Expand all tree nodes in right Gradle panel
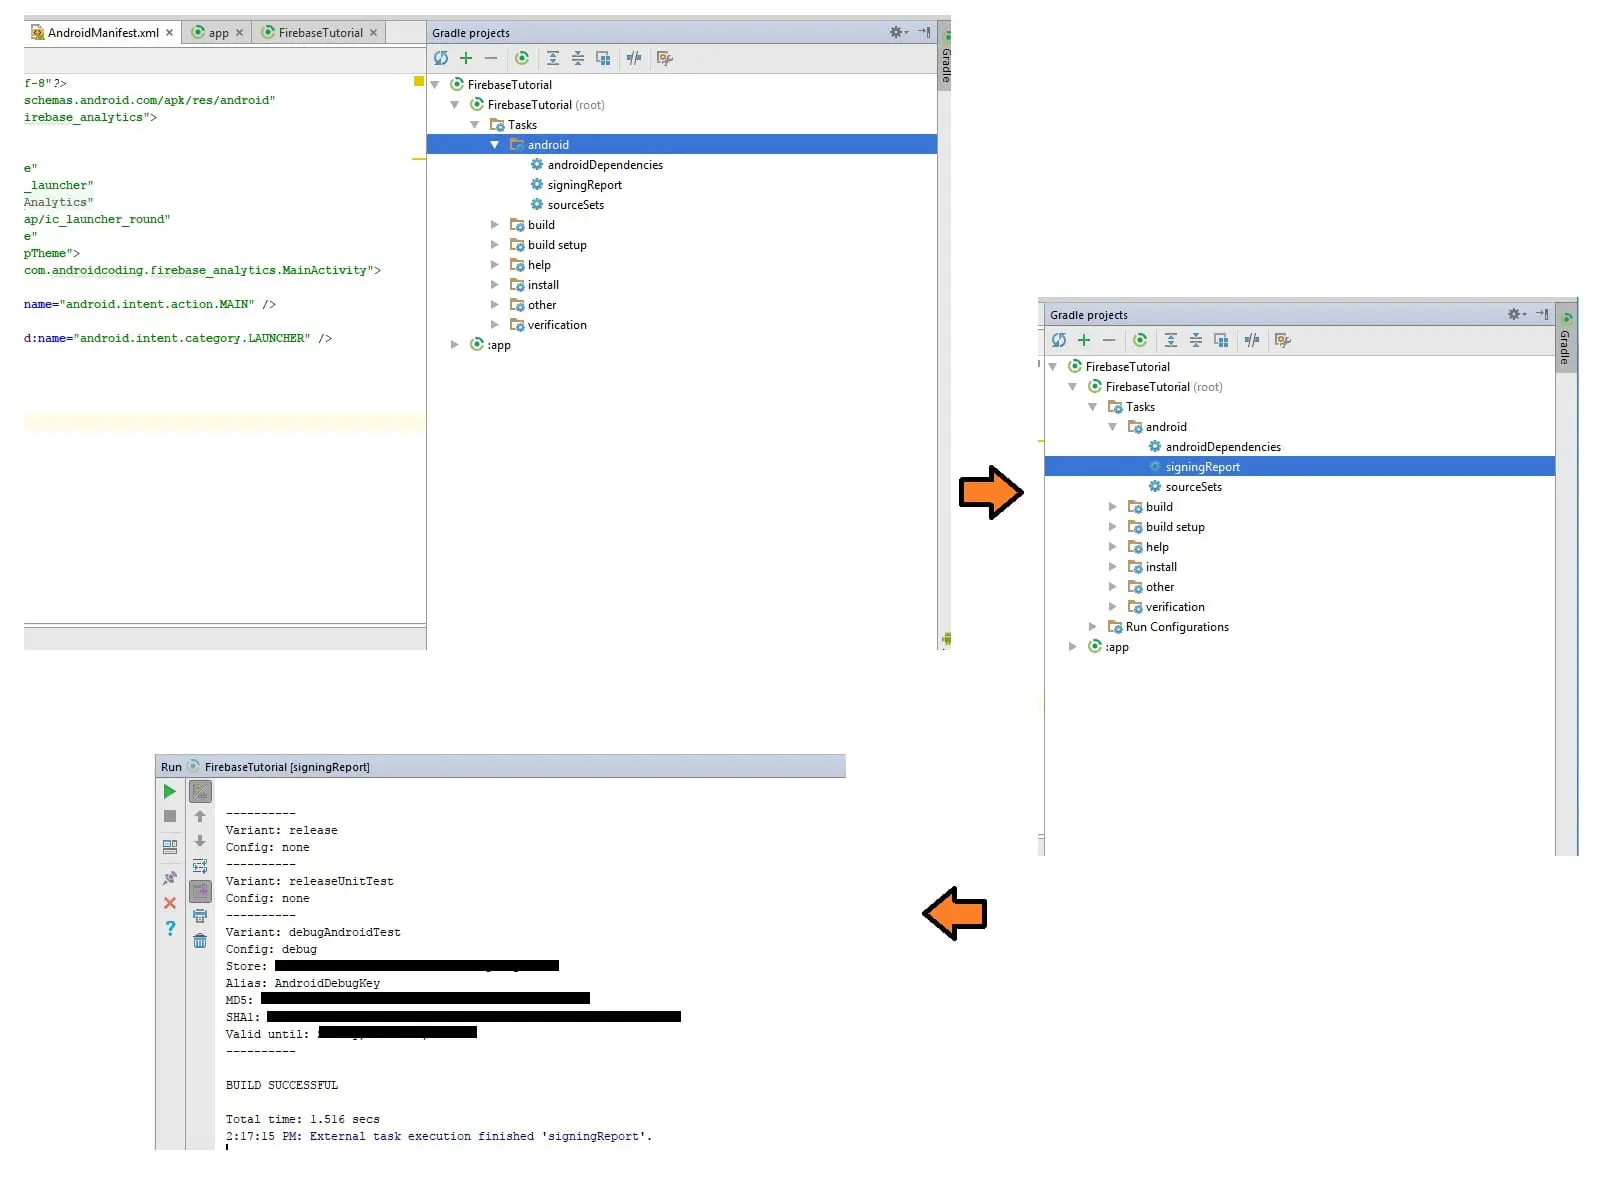The width and height of the screenshot is (1600, 1200). [x=1171, y=340]
